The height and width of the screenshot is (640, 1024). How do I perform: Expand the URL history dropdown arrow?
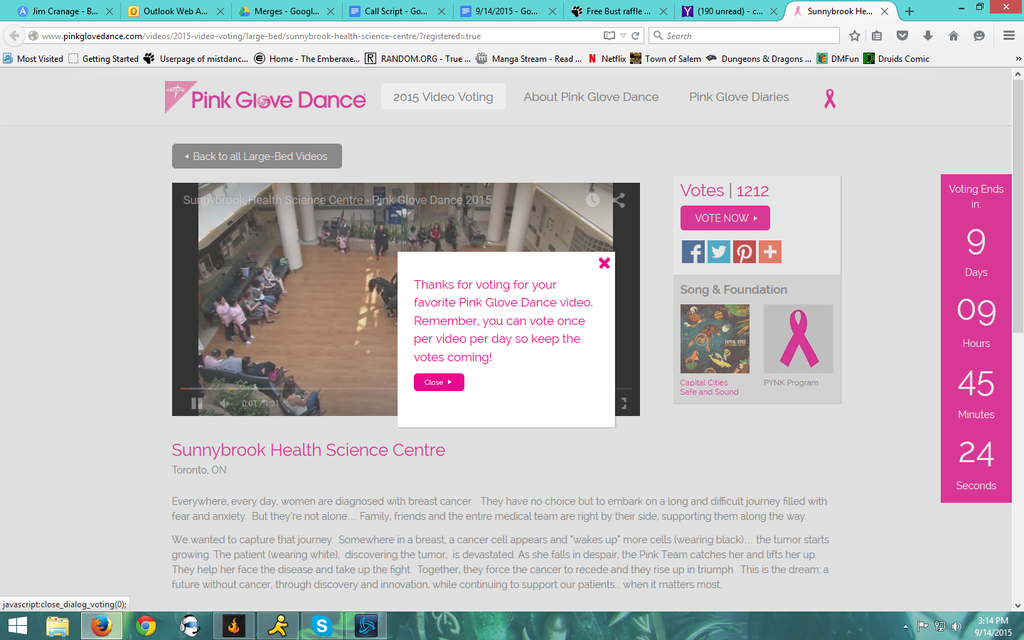622,36
